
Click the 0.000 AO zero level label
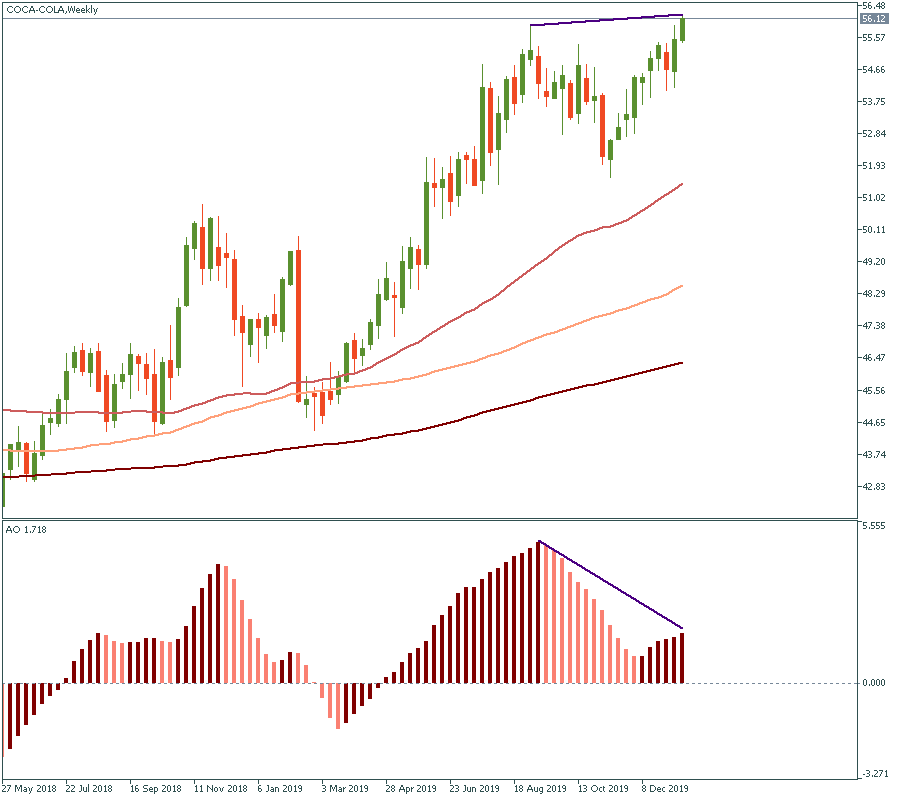click(873, 683)
